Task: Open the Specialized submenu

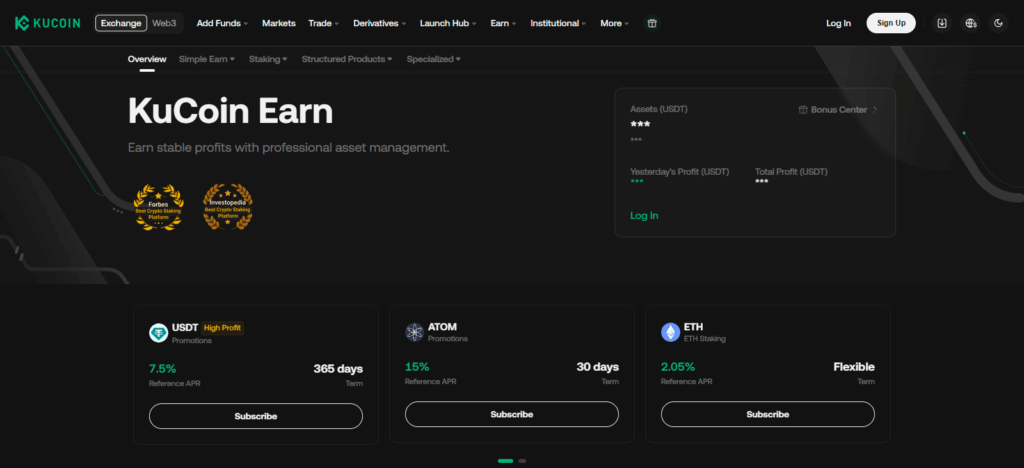Action: [434, 59]
